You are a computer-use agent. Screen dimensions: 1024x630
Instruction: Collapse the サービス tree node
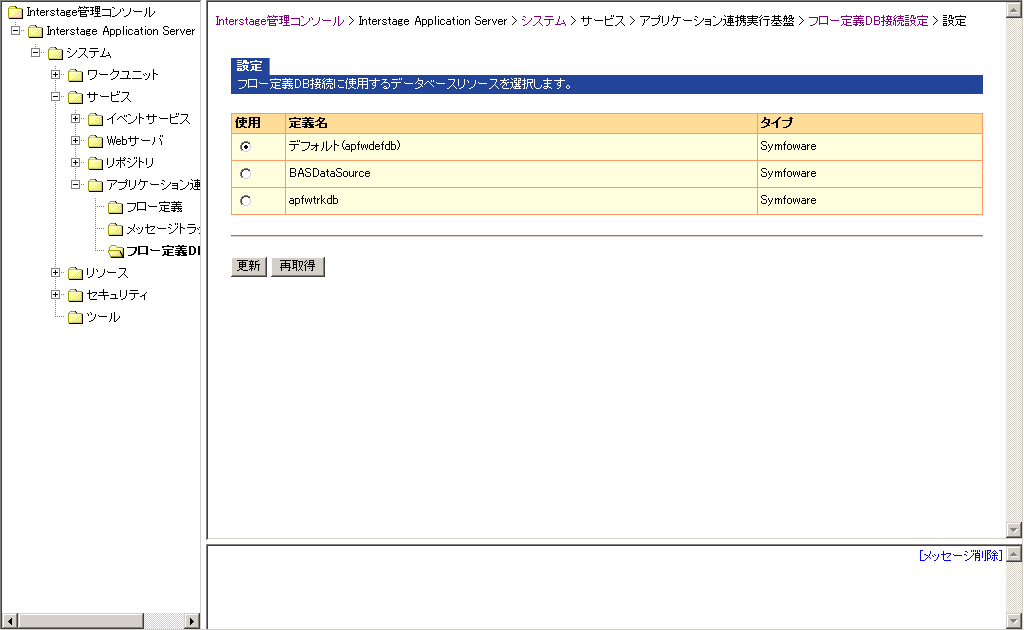coord(56,97)
